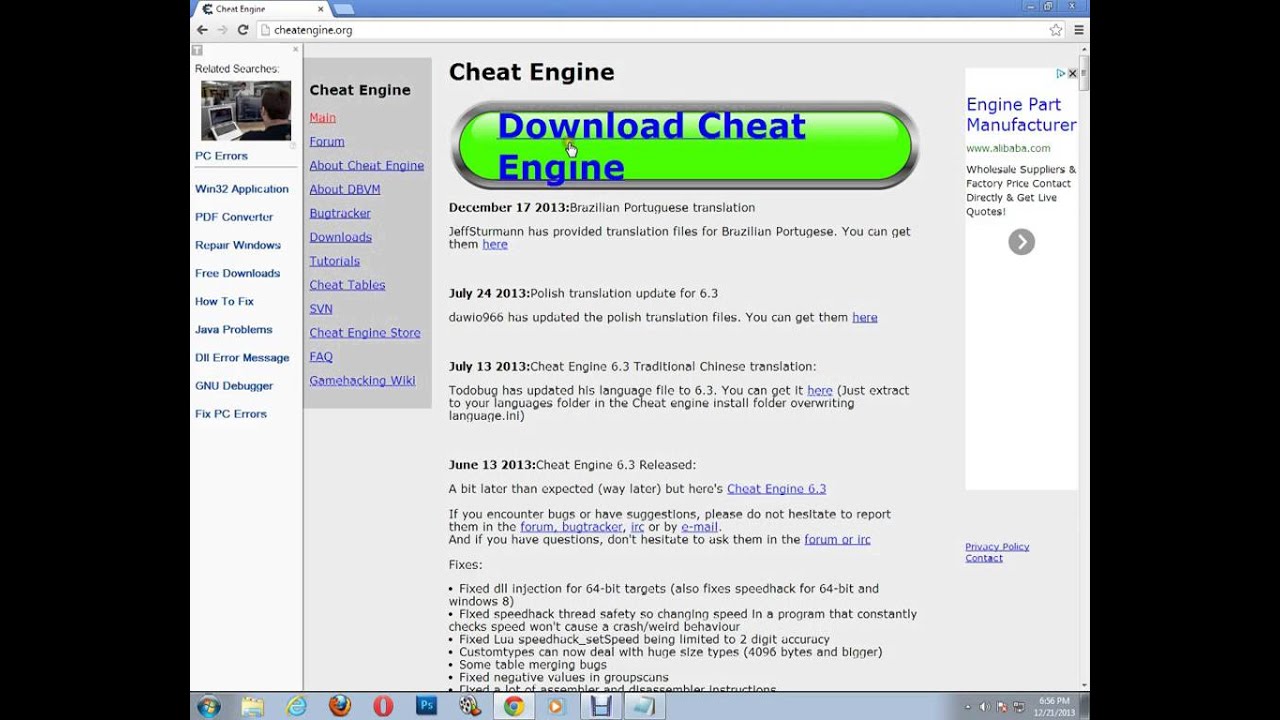
Task: Open a new tab with the new-tab button
Action: pos(343,9)
